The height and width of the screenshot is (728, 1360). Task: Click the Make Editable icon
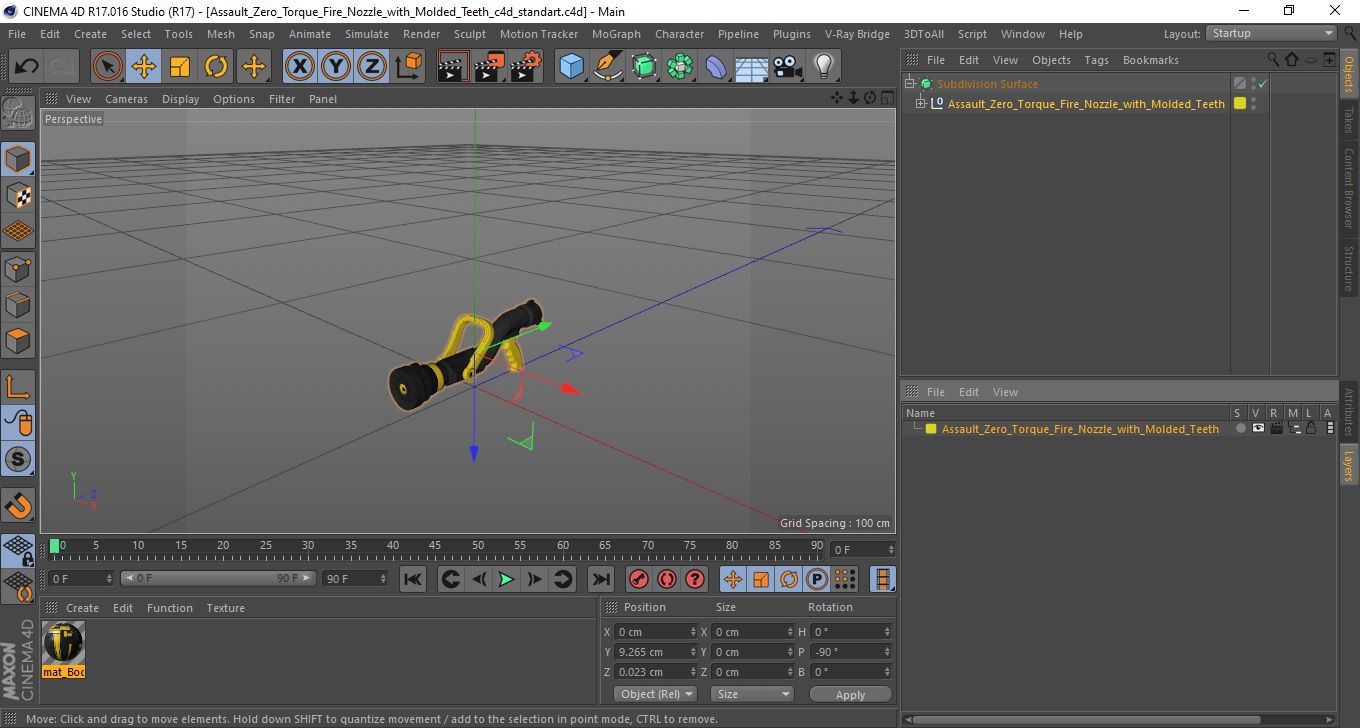(18, 113)
